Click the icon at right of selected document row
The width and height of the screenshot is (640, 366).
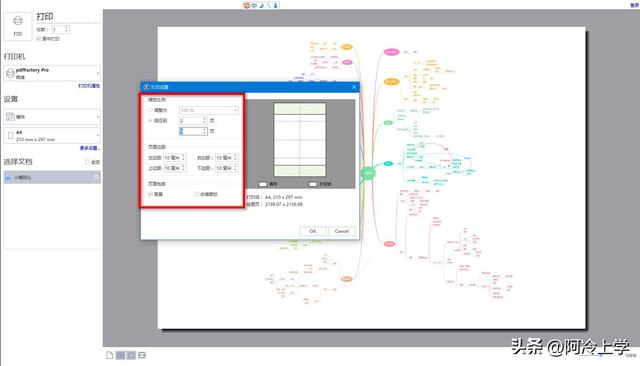pyautogui.click(x=96, y=177)
